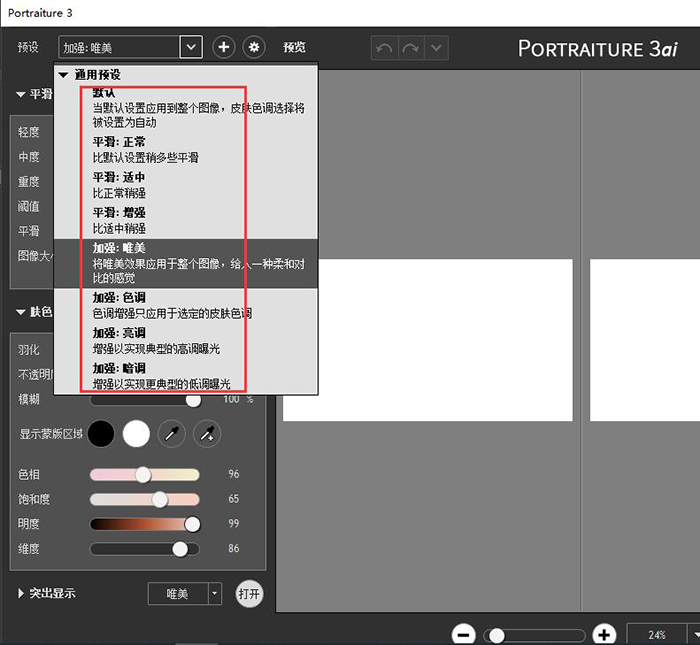
Task: Click the 色相 value 96
Action: tap(234, 474)
